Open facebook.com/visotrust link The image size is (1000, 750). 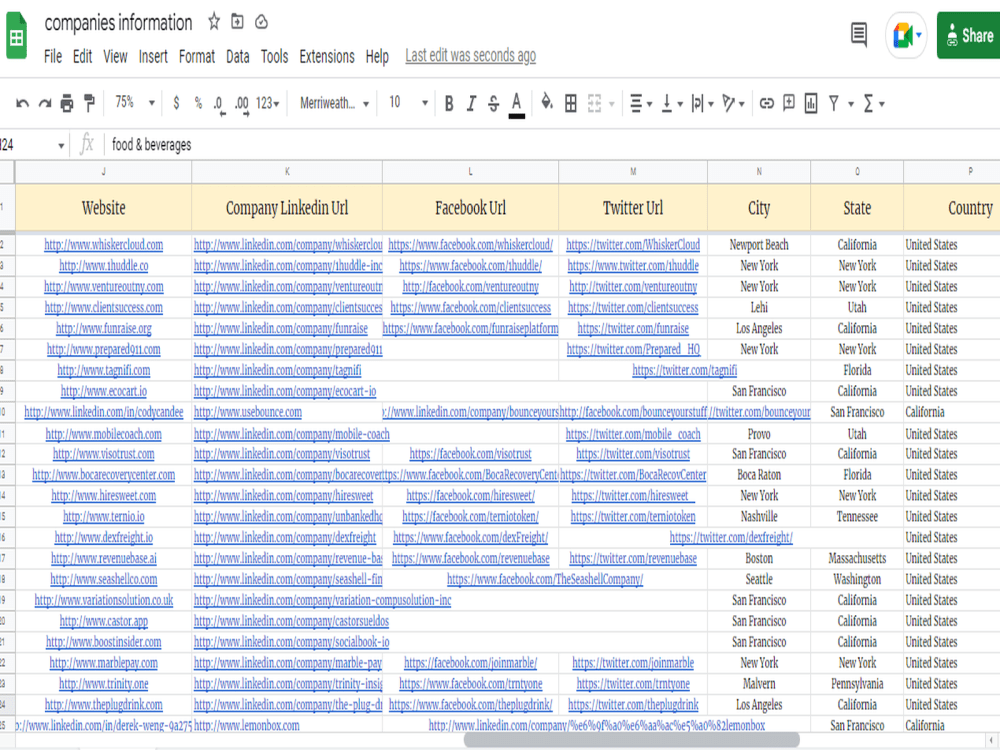471,454
